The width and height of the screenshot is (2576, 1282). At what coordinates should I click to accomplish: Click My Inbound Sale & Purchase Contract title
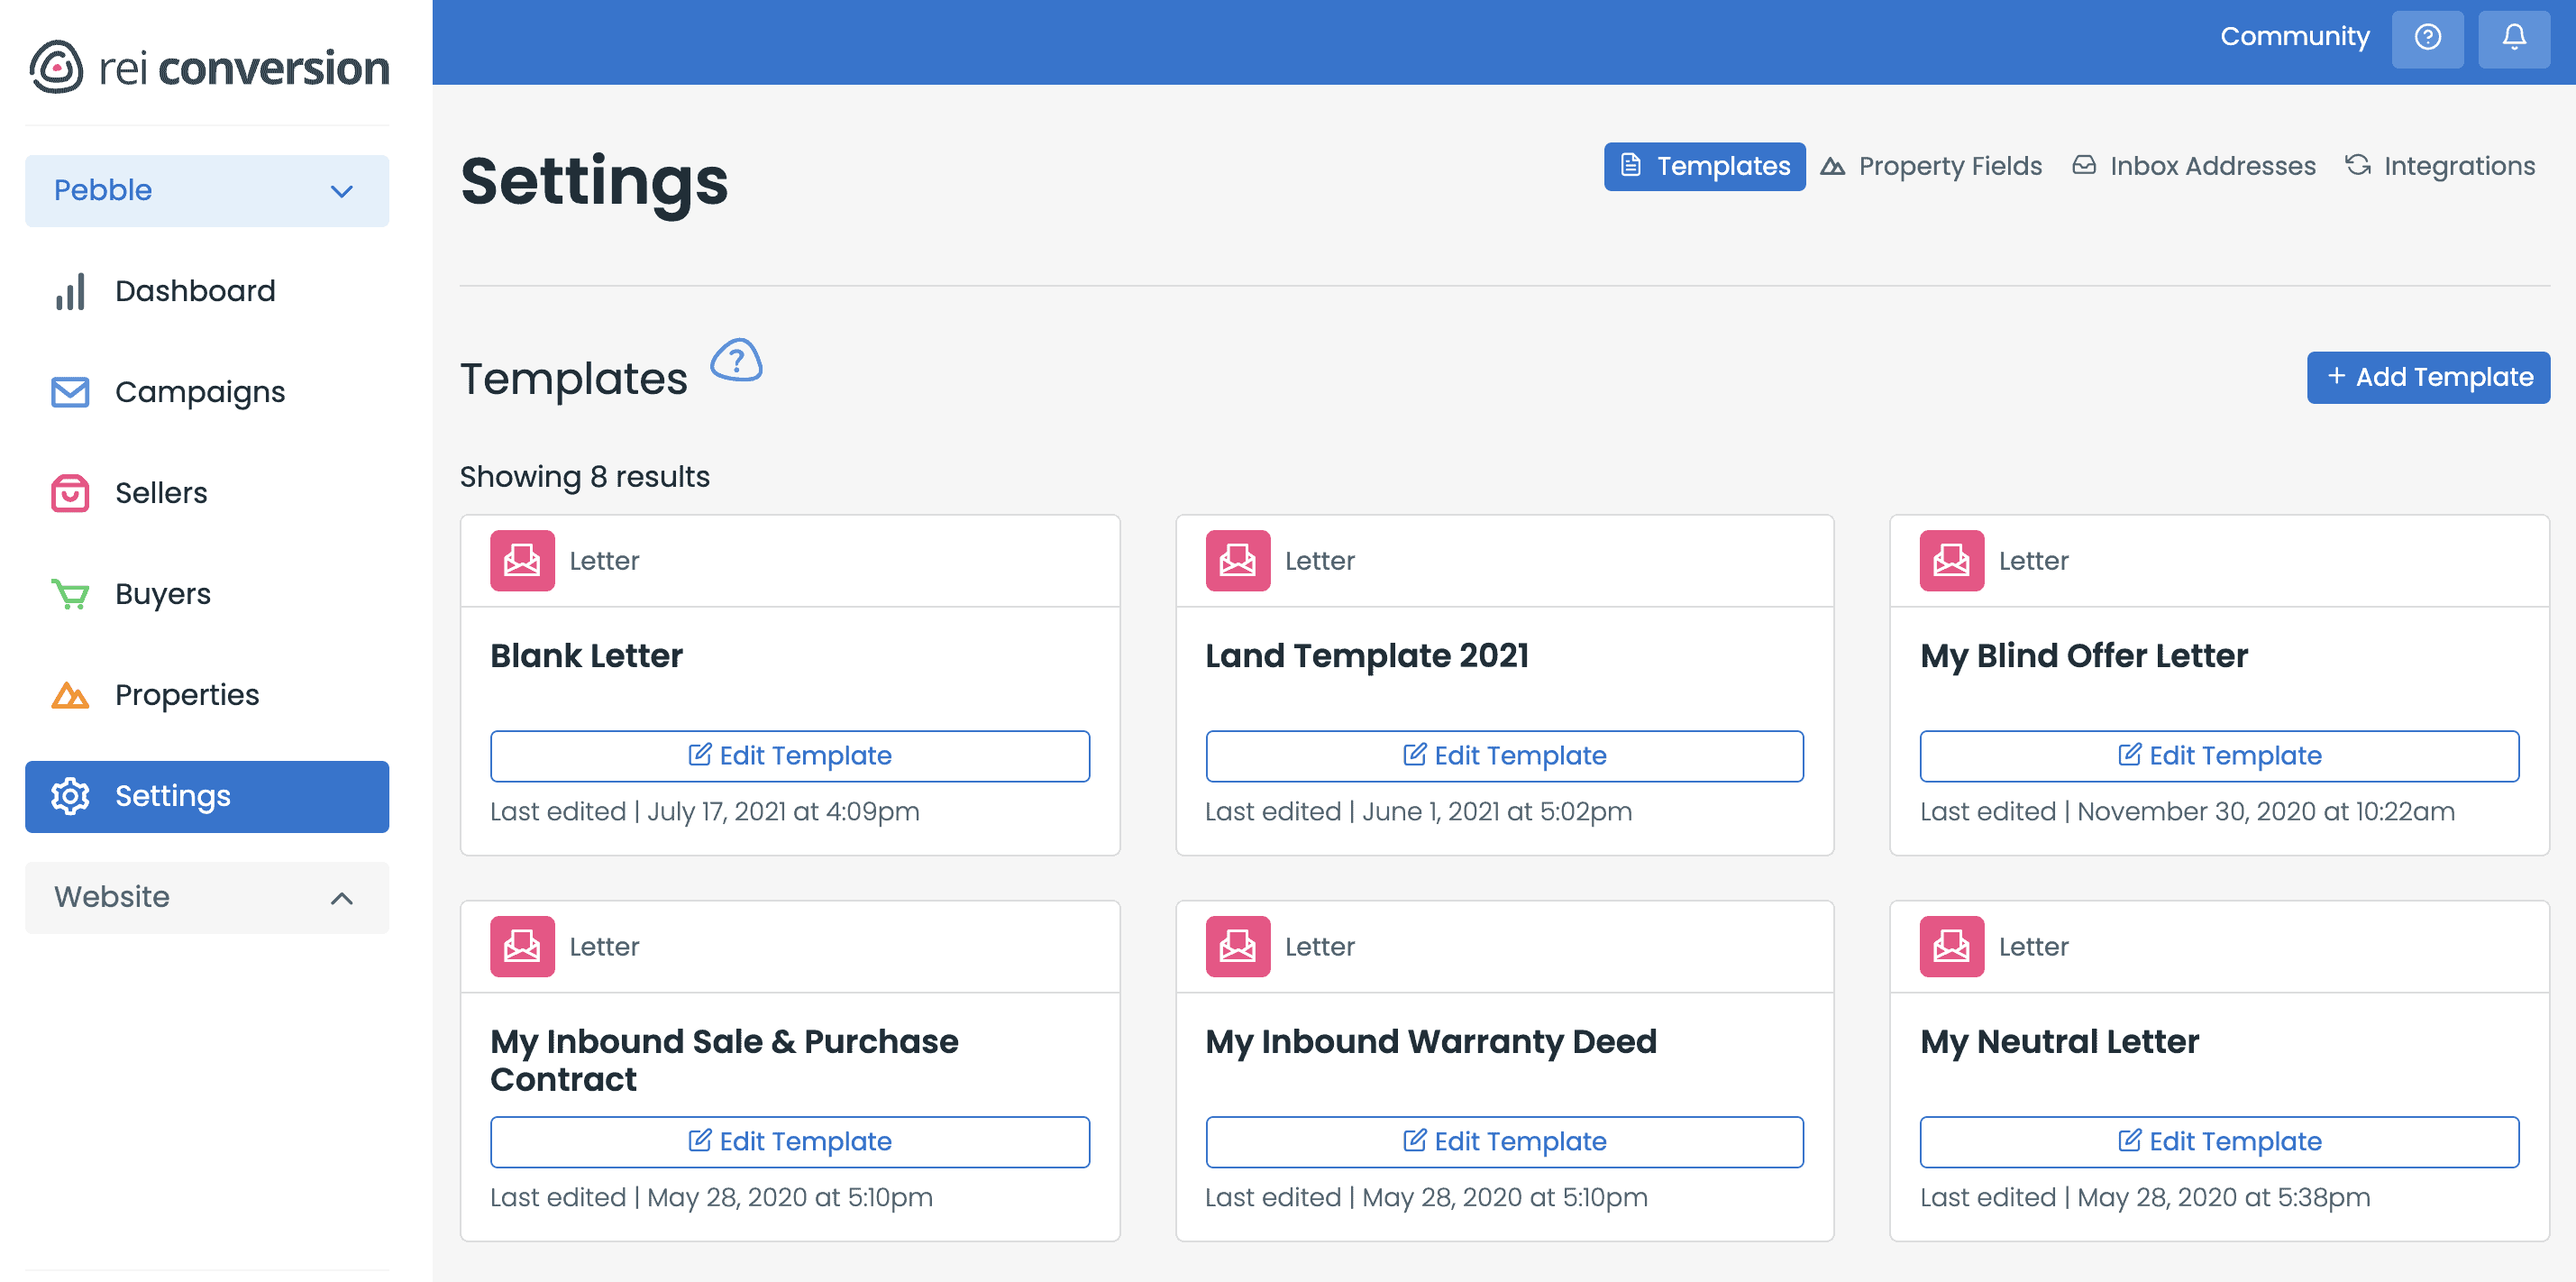[x=724, y=1060]
